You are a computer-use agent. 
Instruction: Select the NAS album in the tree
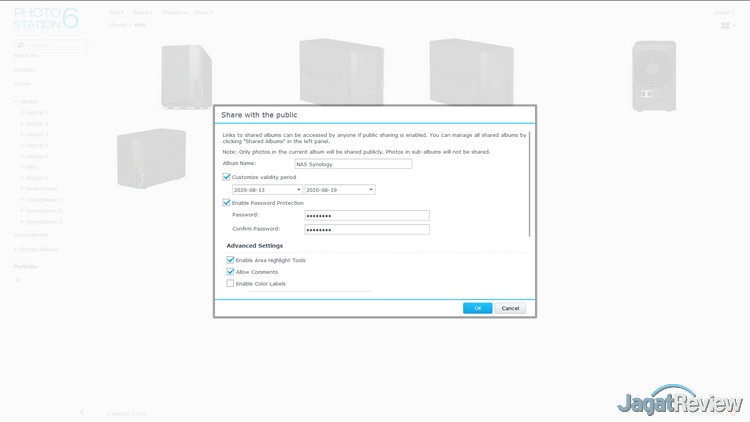click(32, 167)
